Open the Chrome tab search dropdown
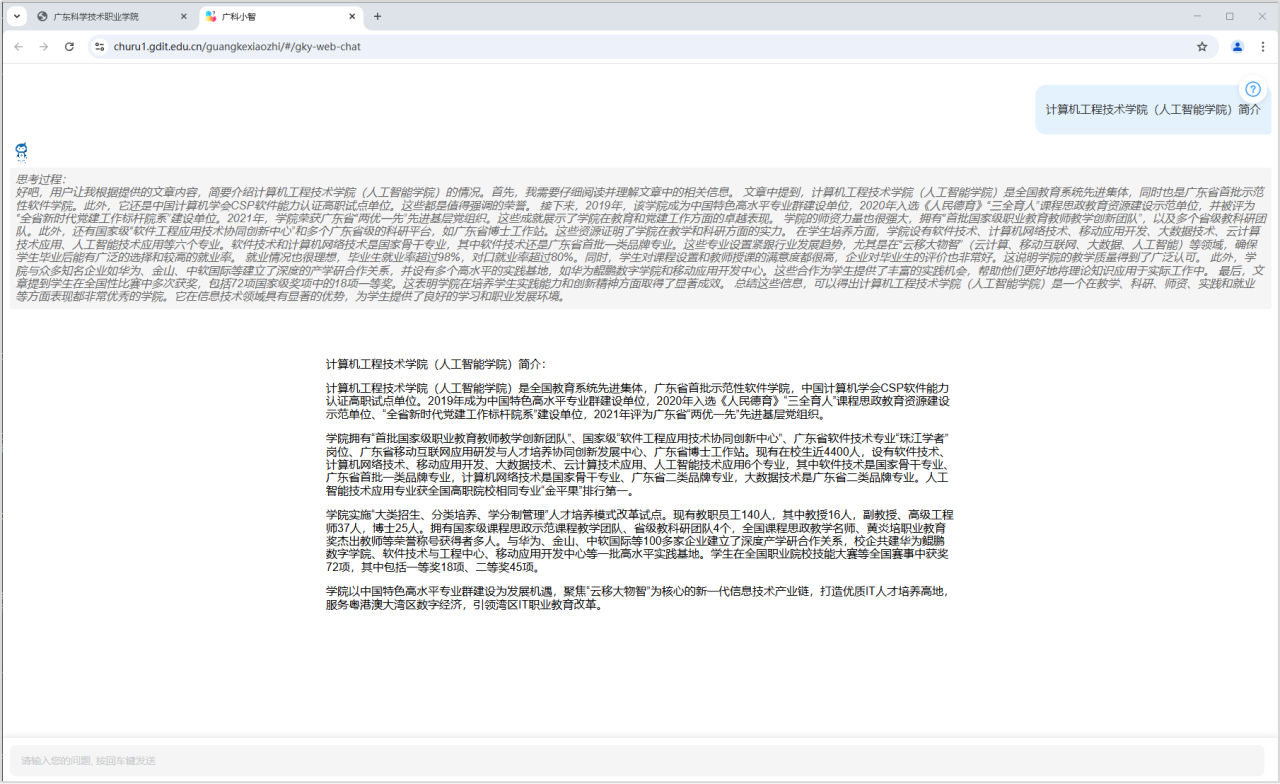Screen dimensions: 1280x784 pos(16,16)
